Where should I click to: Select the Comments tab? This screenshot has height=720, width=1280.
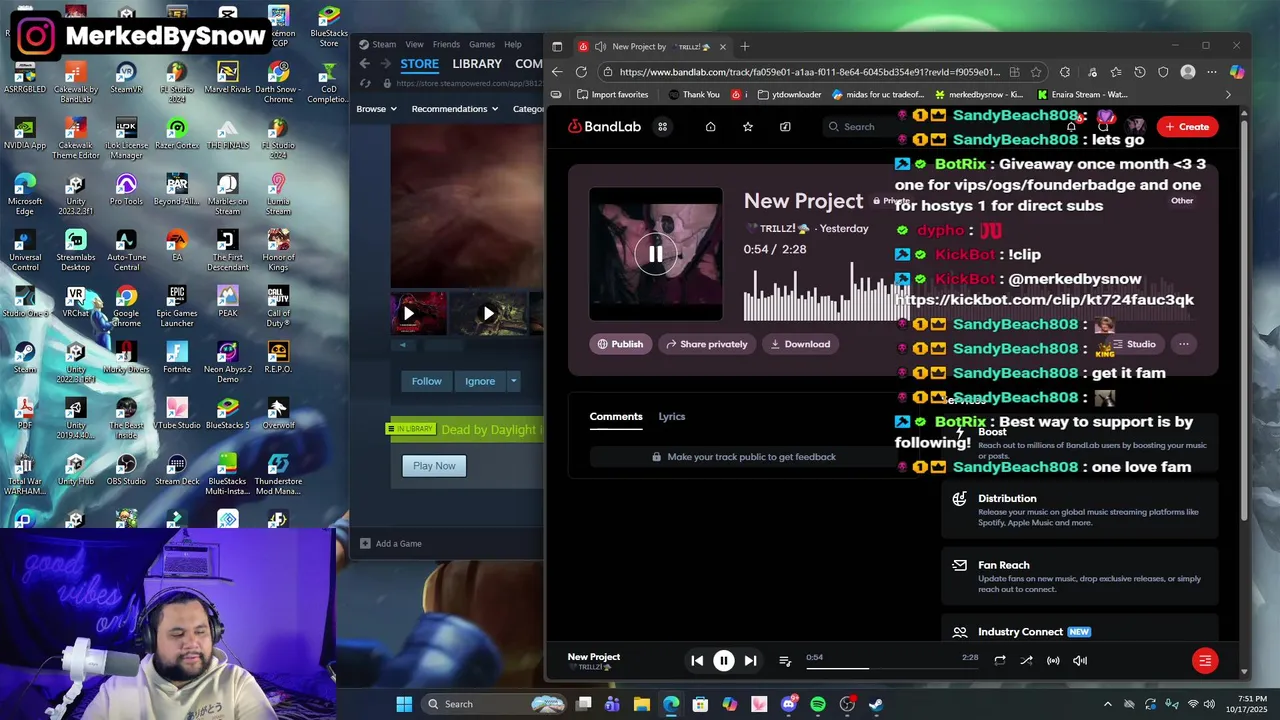[616, 416]
